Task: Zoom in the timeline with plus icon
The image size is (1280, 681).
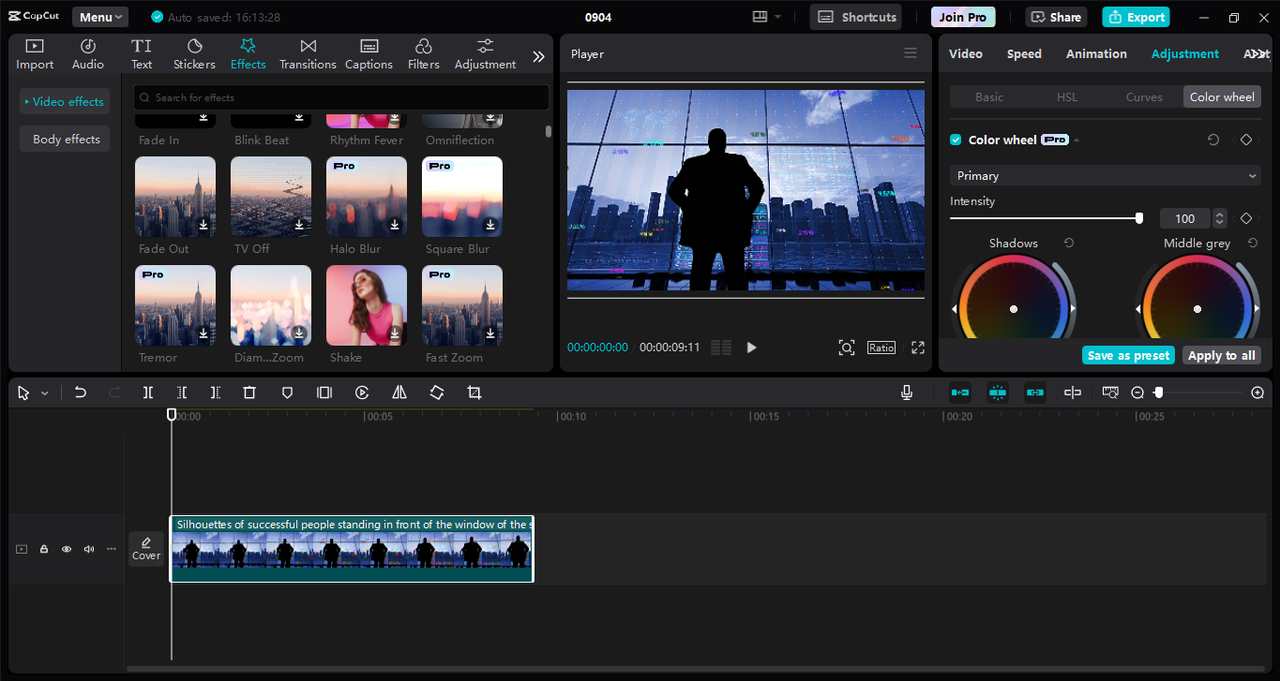Action: (1258, 393)
